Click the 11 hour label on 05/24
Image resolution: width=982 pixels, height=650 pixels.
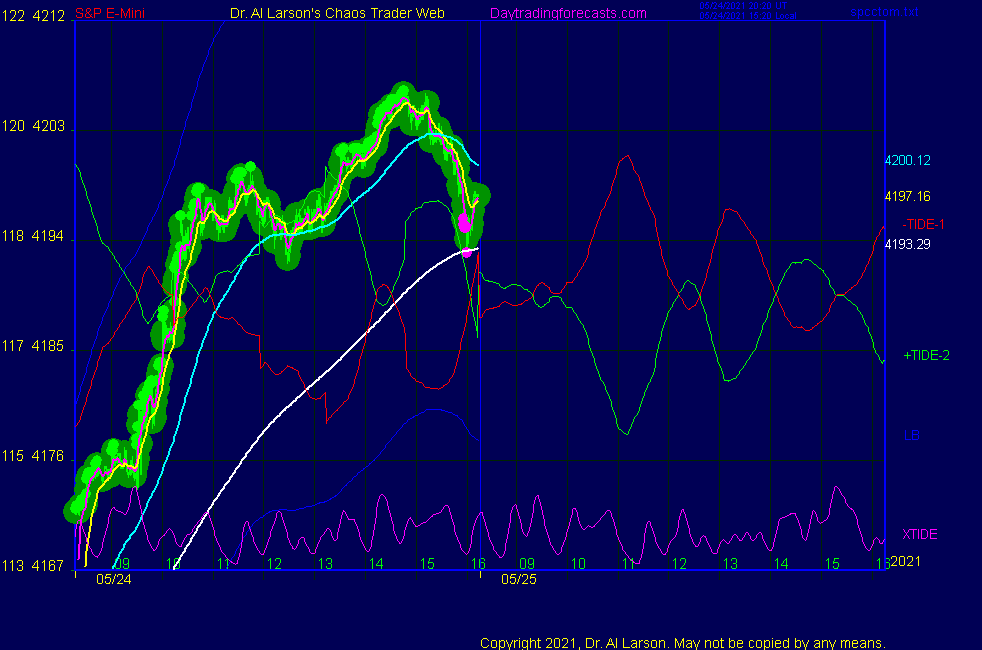(x=224, y=564)
